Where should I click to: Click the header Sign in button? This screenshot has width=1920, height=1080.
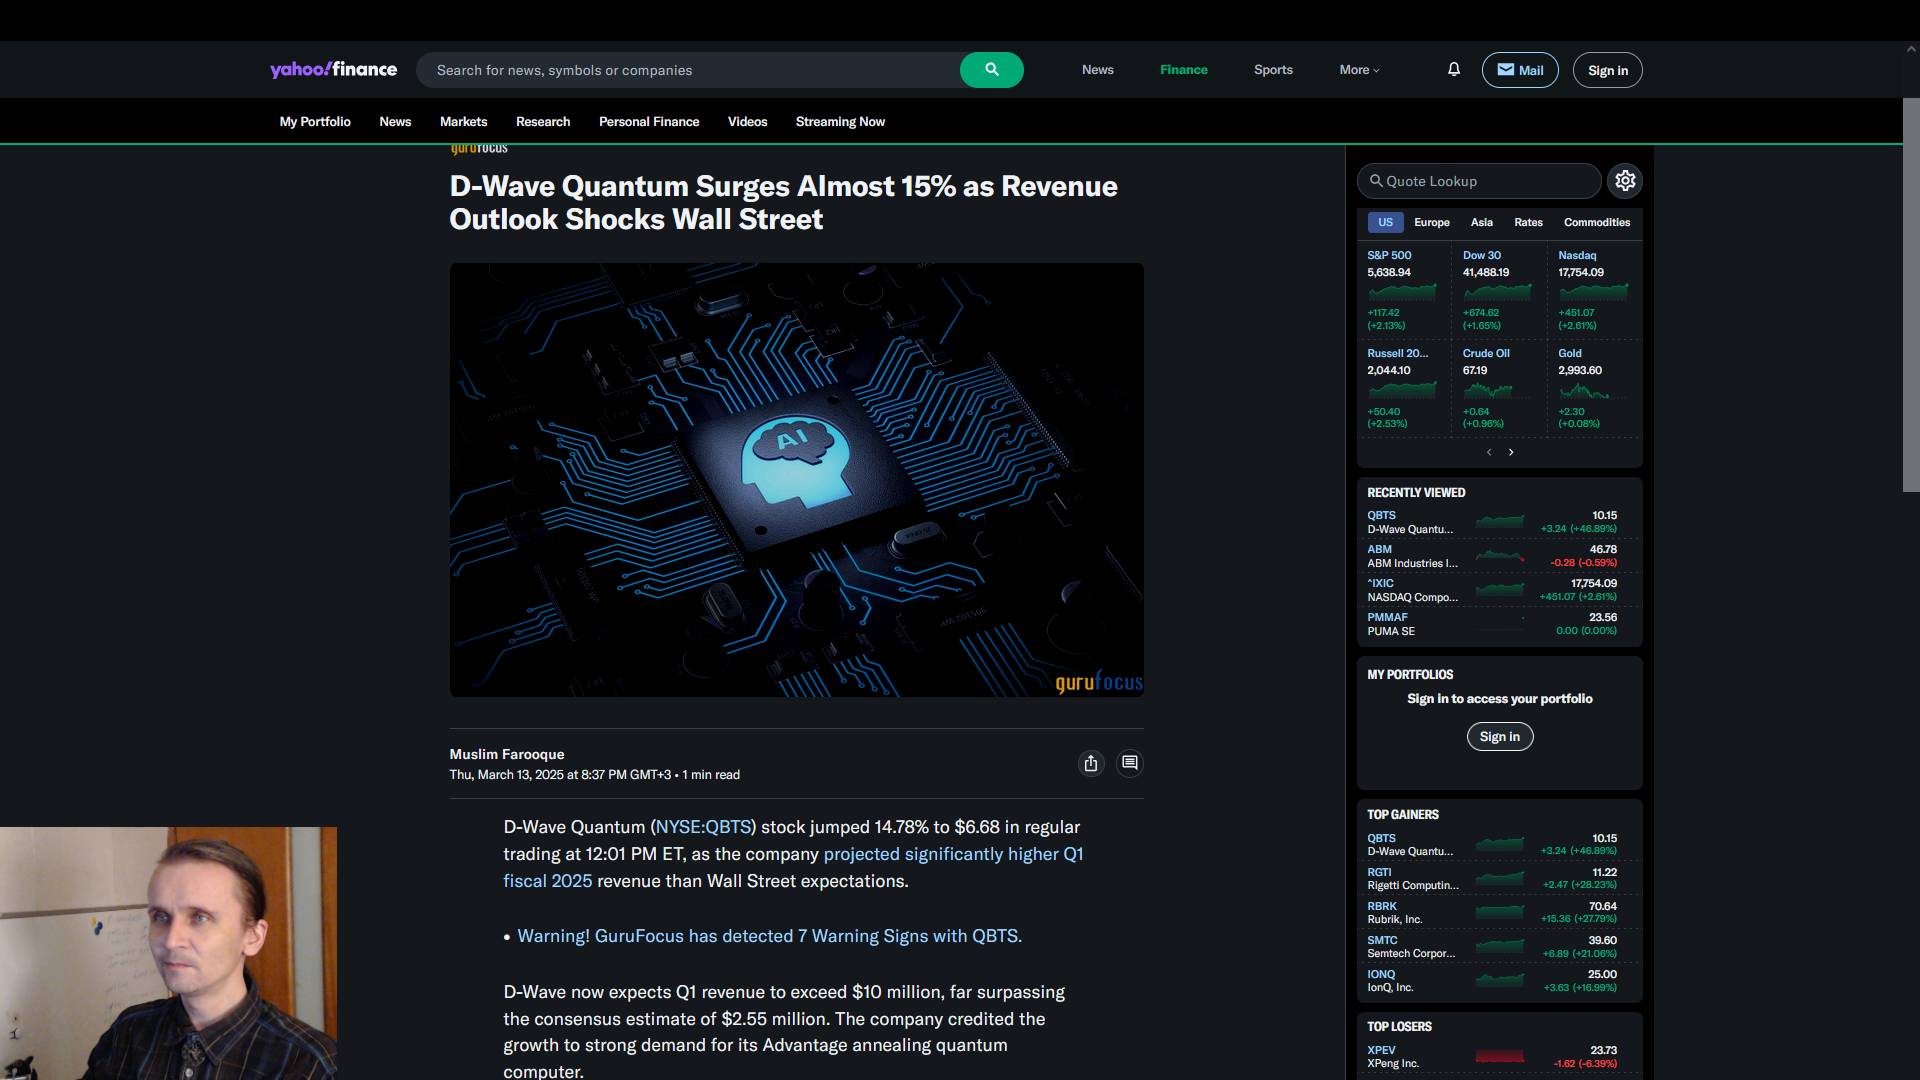click(x=1607, y=70)
